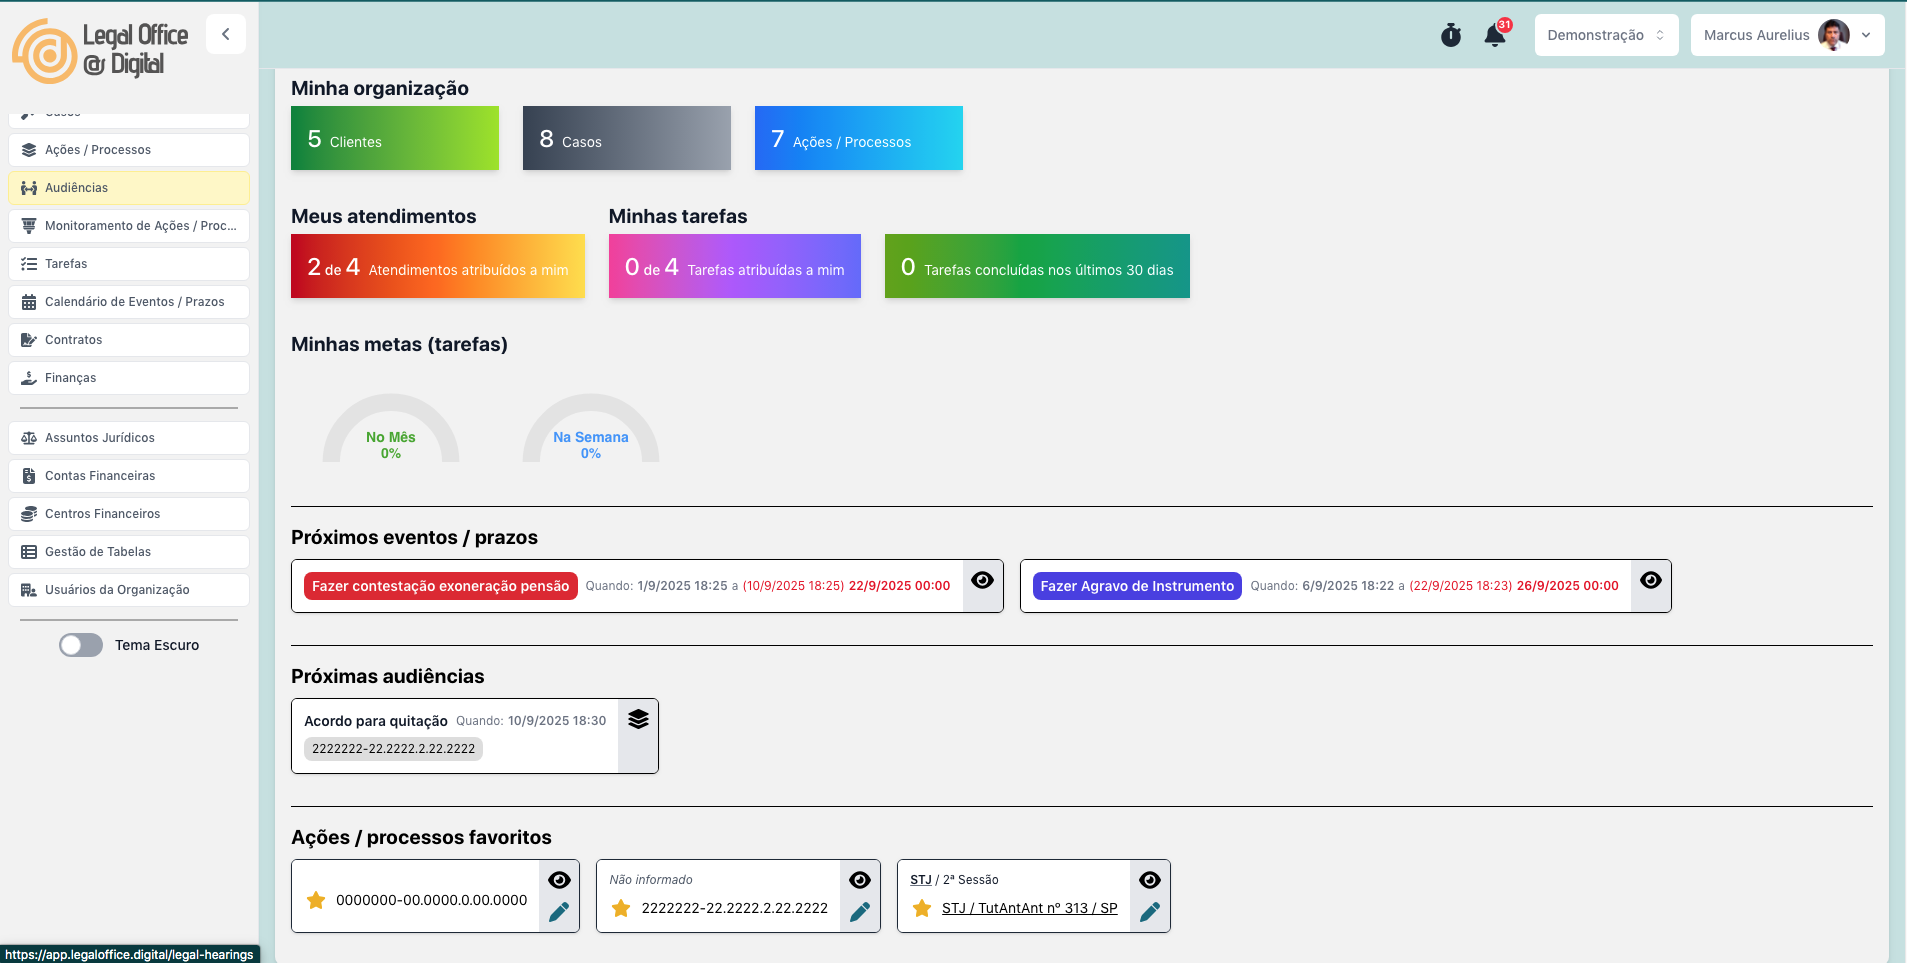The width and height of the screenshot is (1907, 963).
Task: View the Fazer contestação exoneração pensão event
Action: [982, 580]
